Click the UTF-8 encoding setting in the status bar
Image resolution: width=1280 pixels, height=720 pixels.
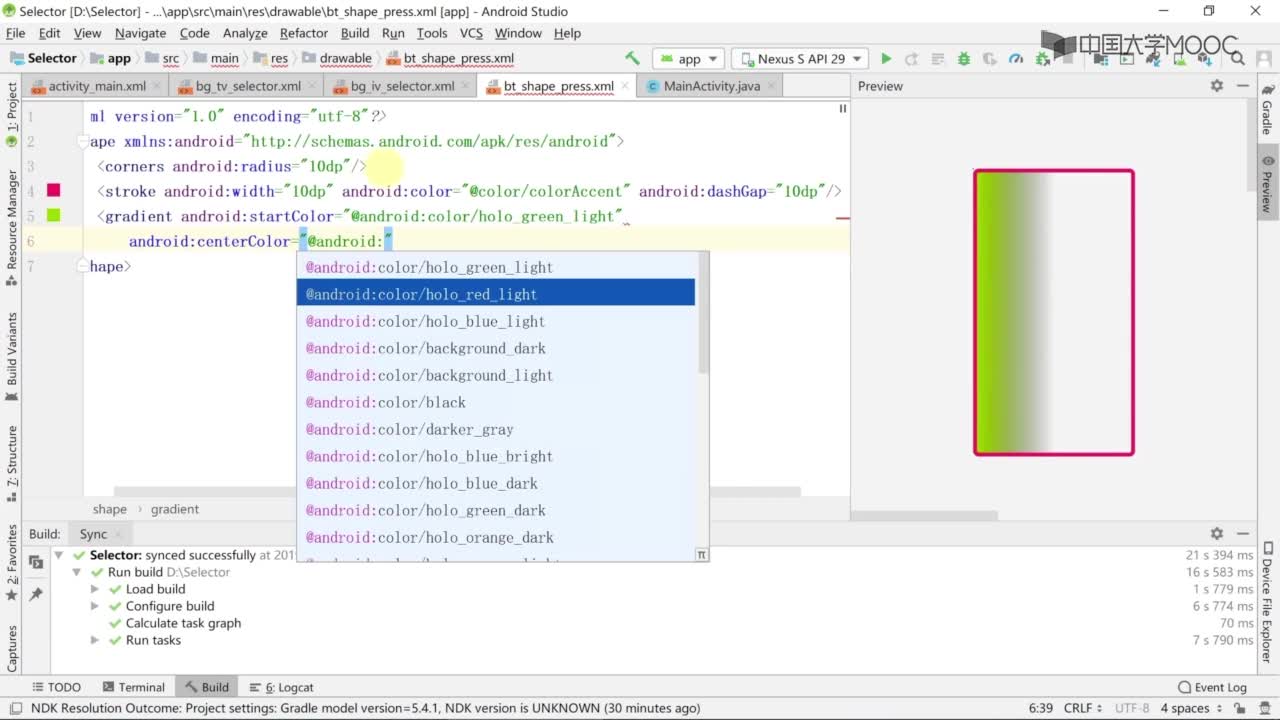[x=1132, y=708]
